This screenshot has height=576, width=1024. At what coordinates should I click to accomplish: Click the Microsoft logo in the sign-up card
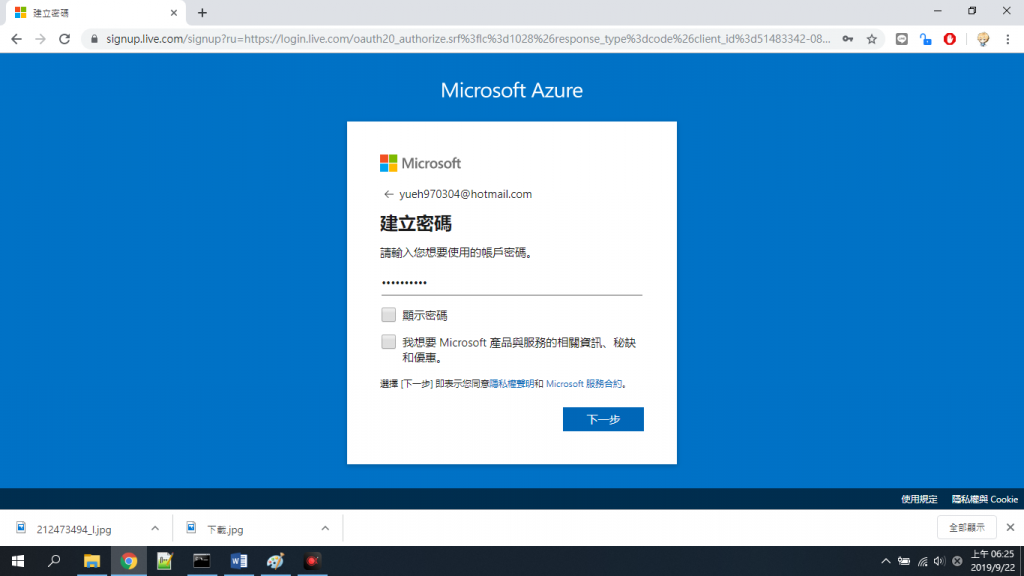pyautogui.click(x=421, y=163)
